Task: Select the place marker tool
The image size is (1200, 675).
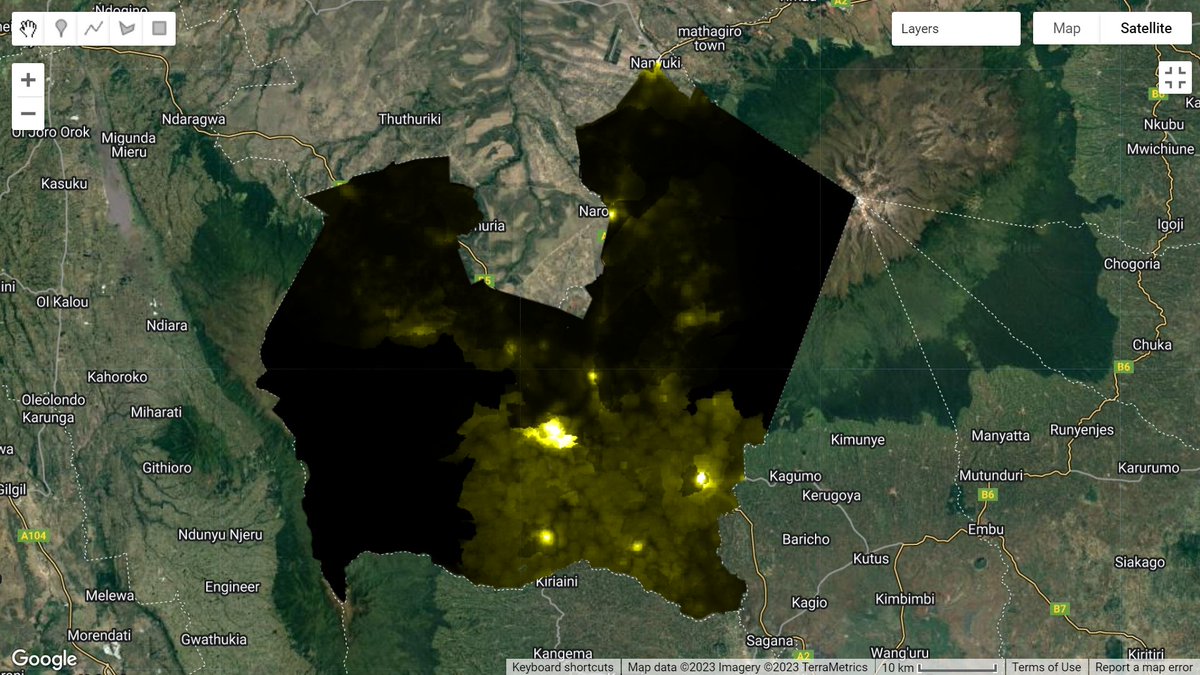Action: click(x=60, y=28)
